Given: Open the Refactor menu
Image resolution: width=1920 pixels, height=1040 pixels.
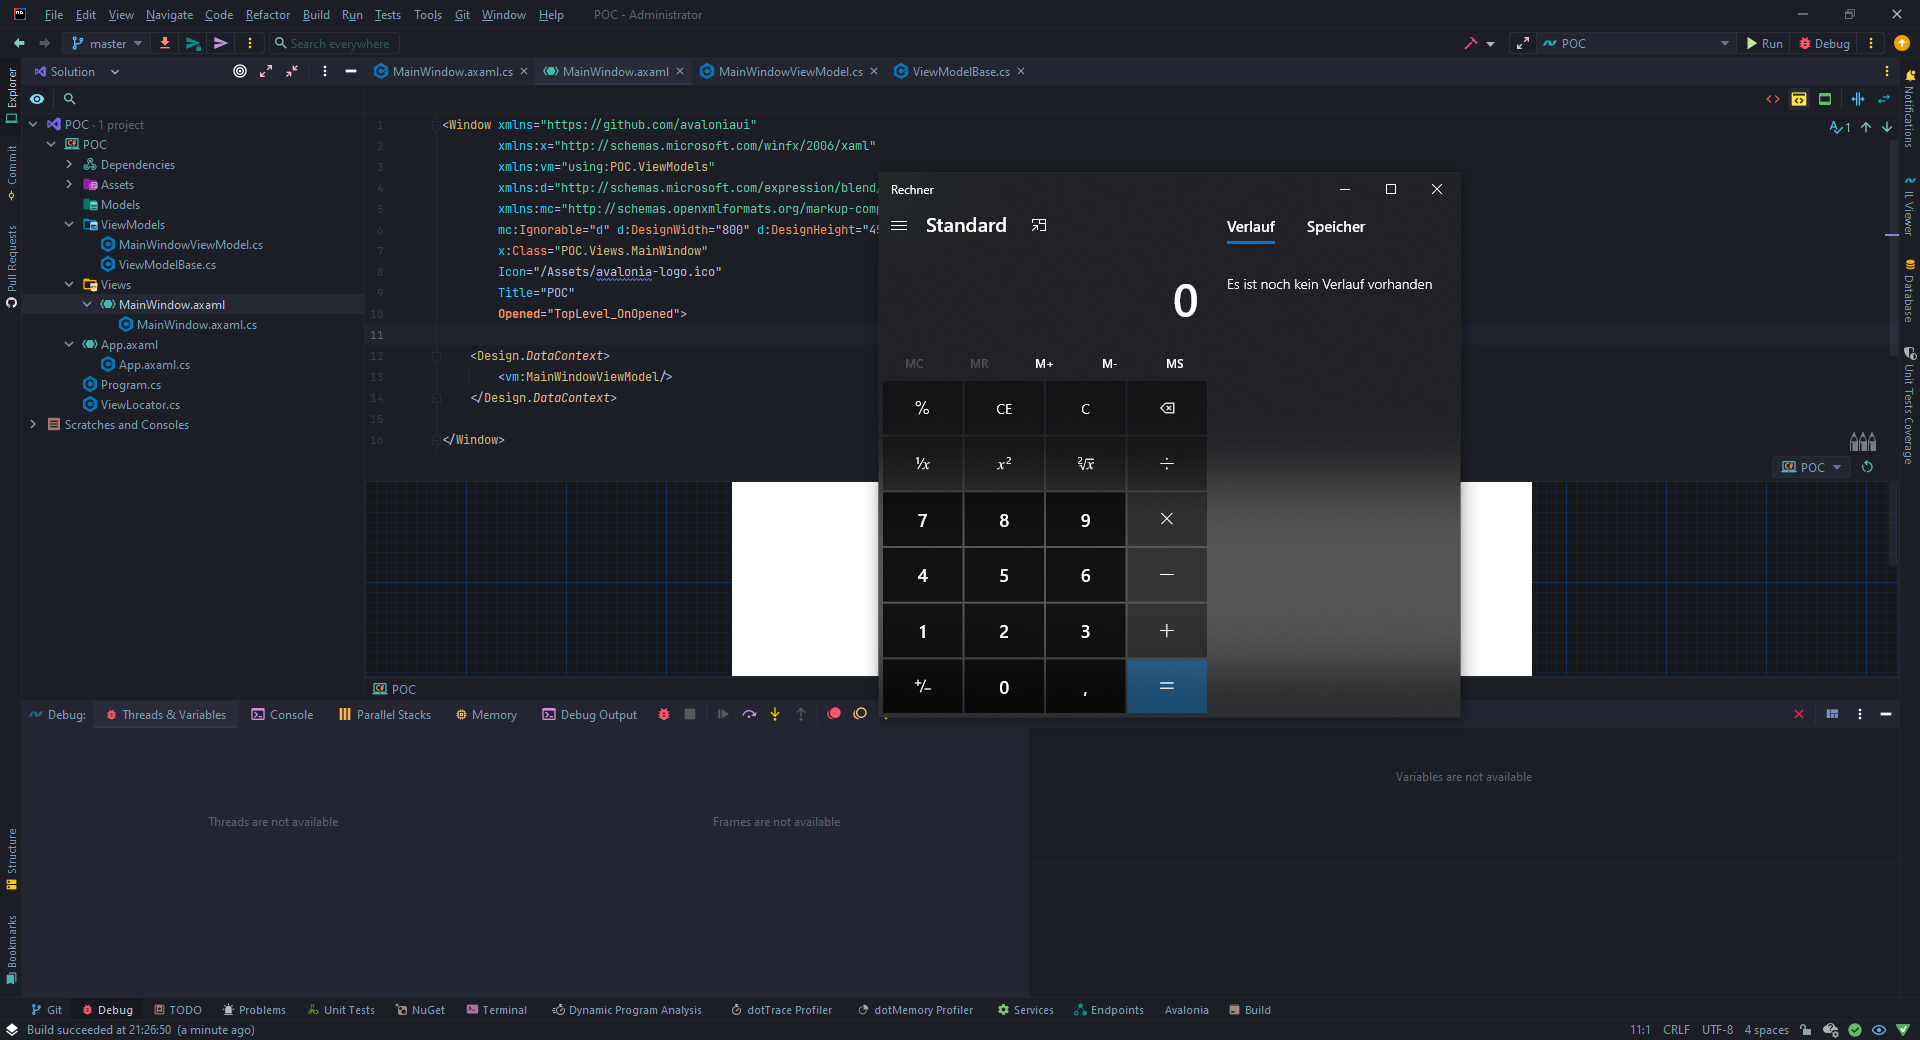Looking at the screenshot, I should [268, 15].
